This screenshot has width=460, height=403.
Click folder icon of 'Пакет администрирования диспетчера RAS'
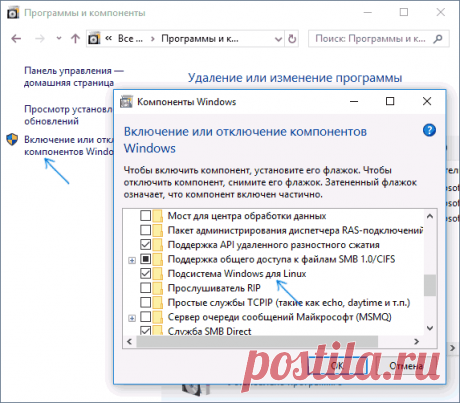pyautogui.click(x=158, y=230)
